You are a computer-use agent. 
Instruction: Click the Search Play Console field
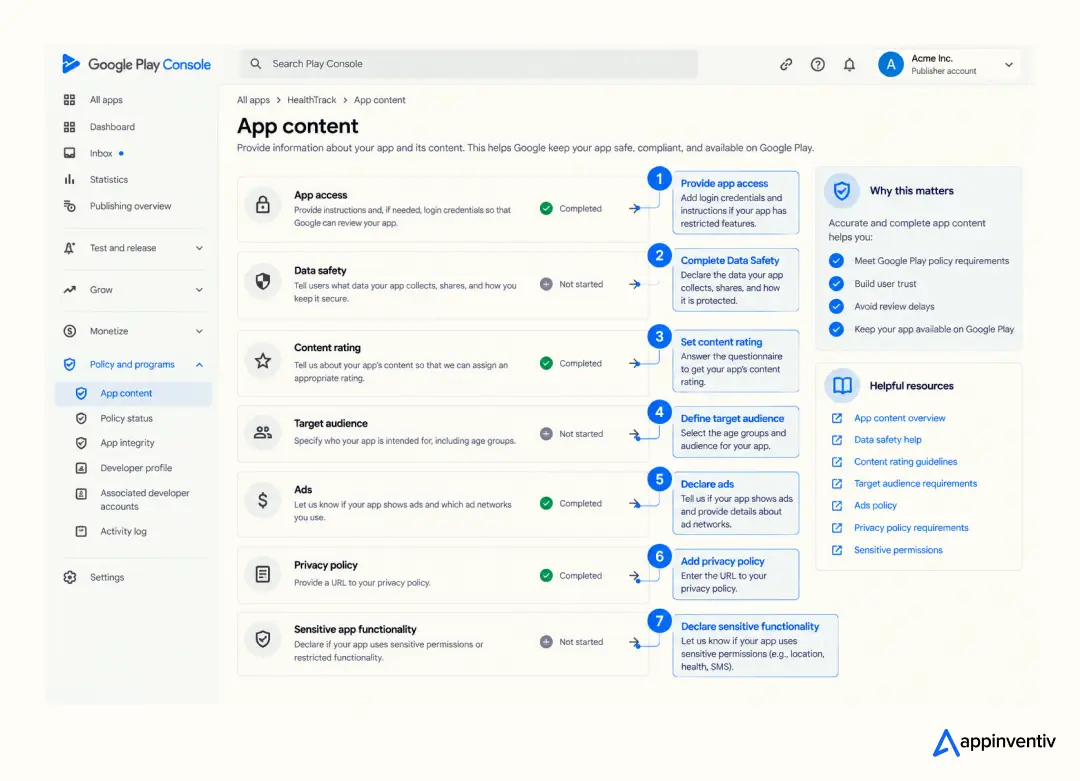coord(468,63)
